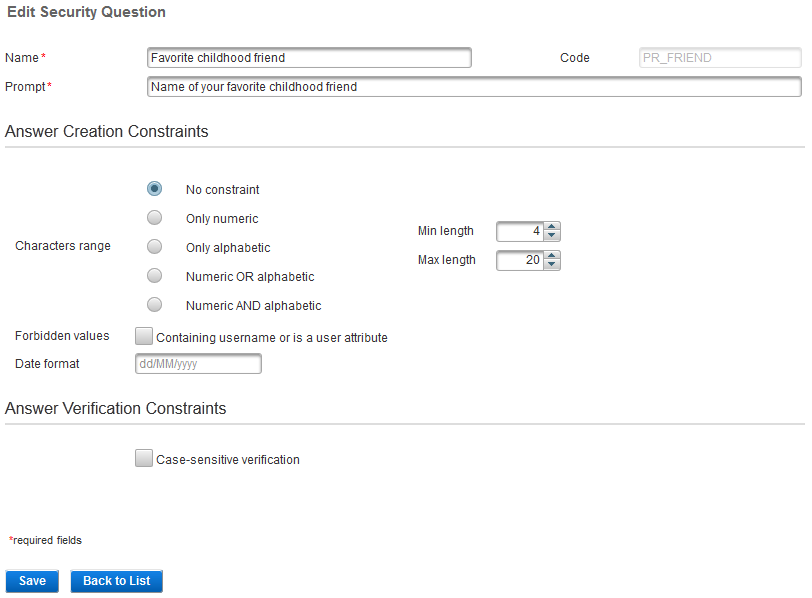Increase the Min length value

pos(551,226)
